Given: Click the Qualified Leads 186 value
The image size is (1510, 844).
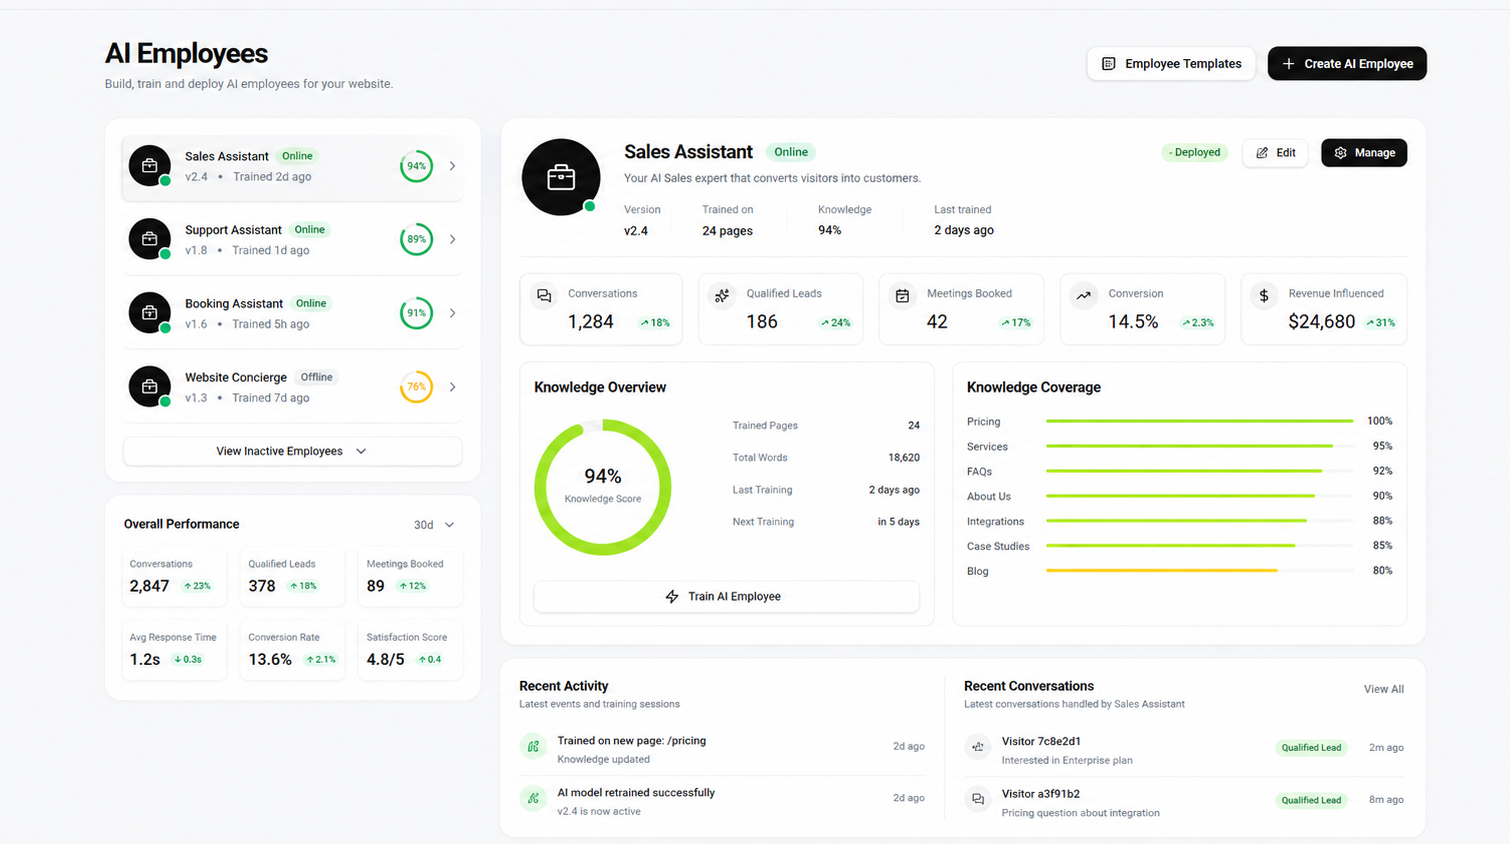Looking at the screenshot, I should (762, 322).
